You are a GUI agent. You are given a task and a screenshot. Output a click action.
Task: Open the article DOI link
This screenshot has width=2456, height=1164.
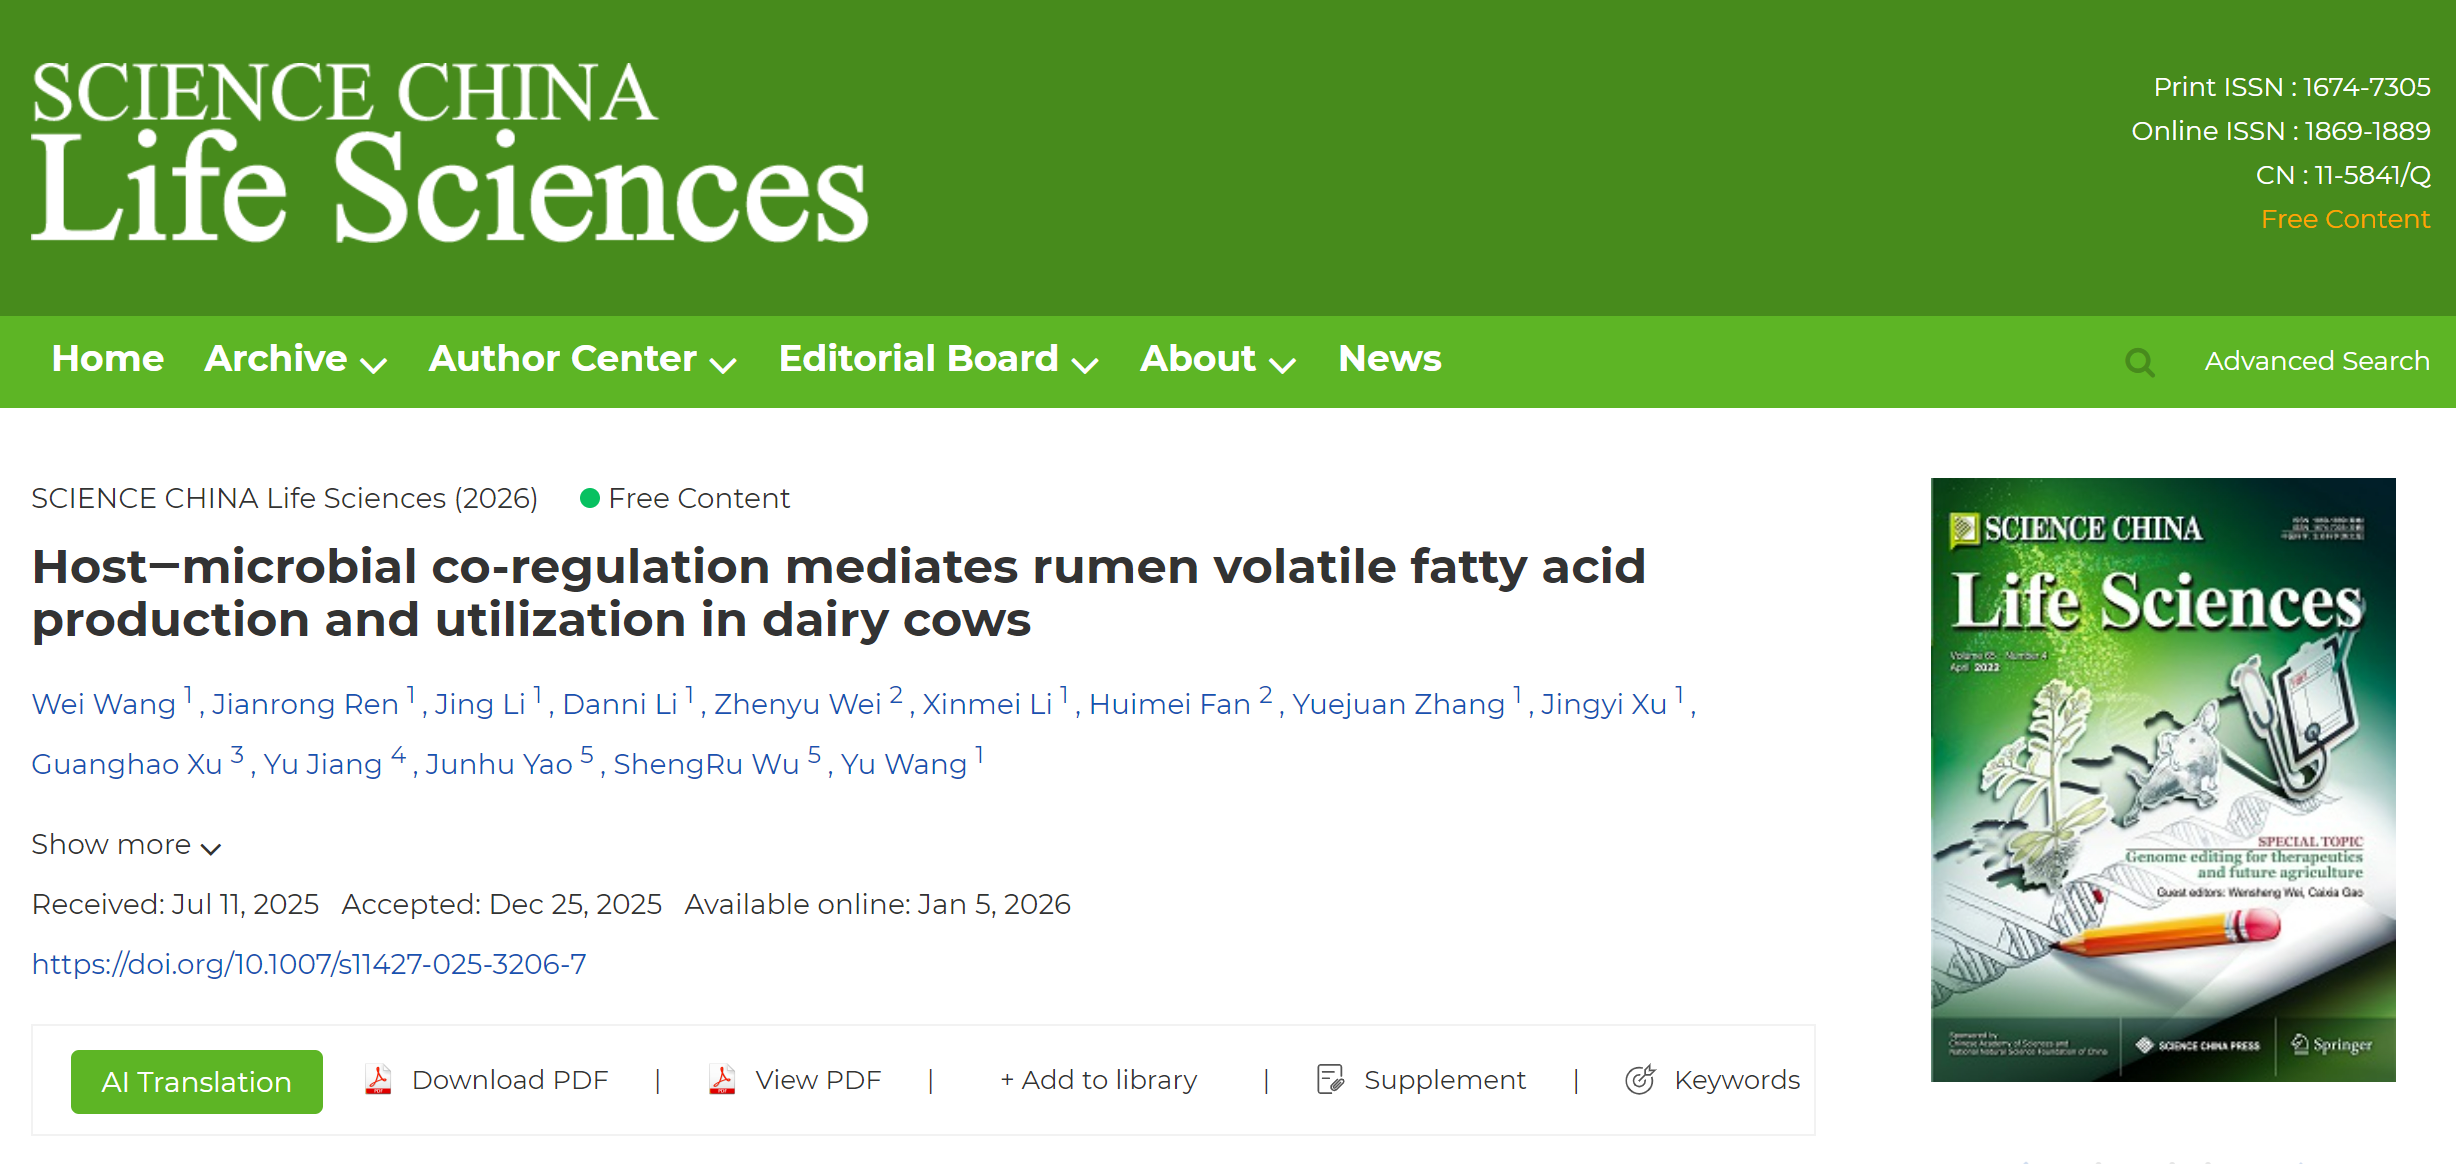pyautogui.click(x=309, y=964)
